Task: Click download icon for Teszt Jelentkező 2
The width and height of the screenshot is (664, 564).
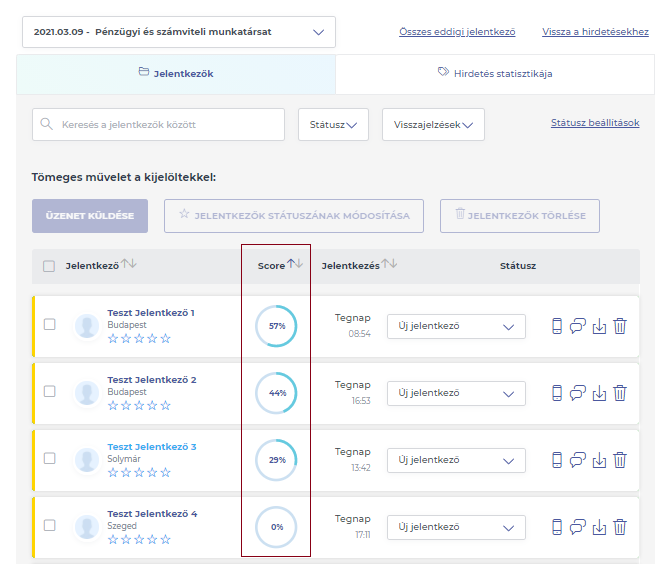Action: 599,393
